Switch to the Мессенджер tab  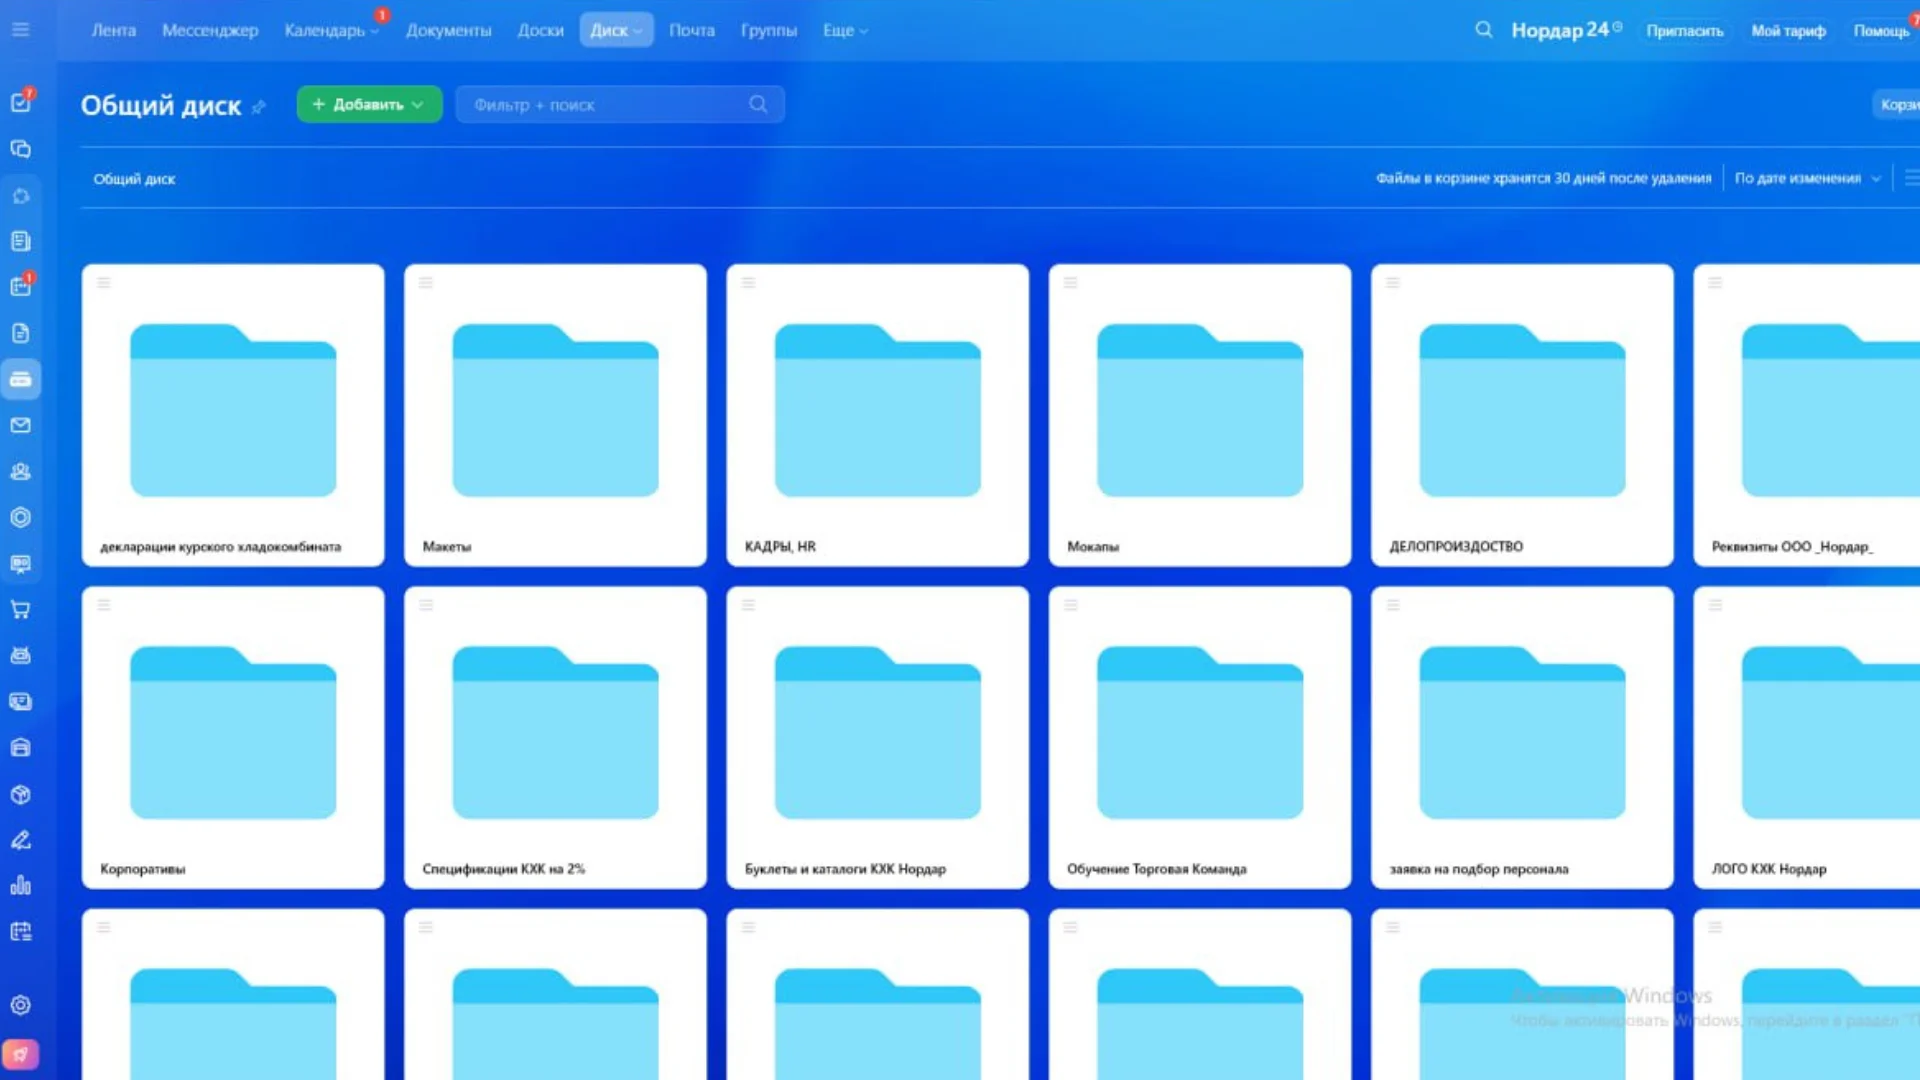coord(210,31)
